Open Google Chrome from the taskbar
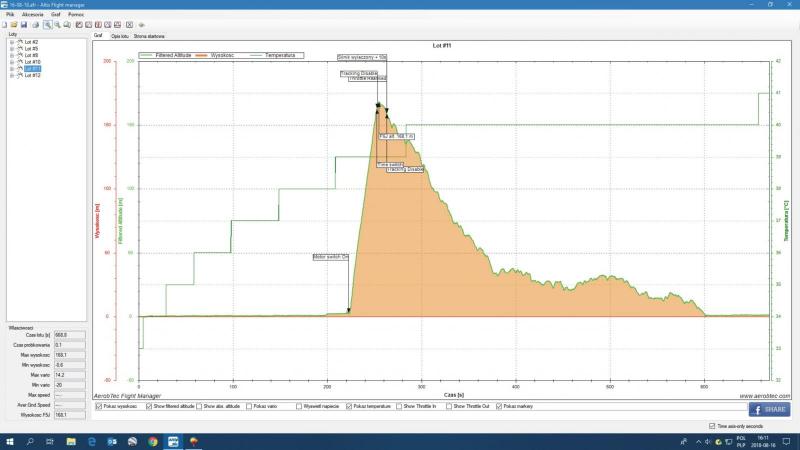This screenshot has height=450, width=800. click(153, 441)
